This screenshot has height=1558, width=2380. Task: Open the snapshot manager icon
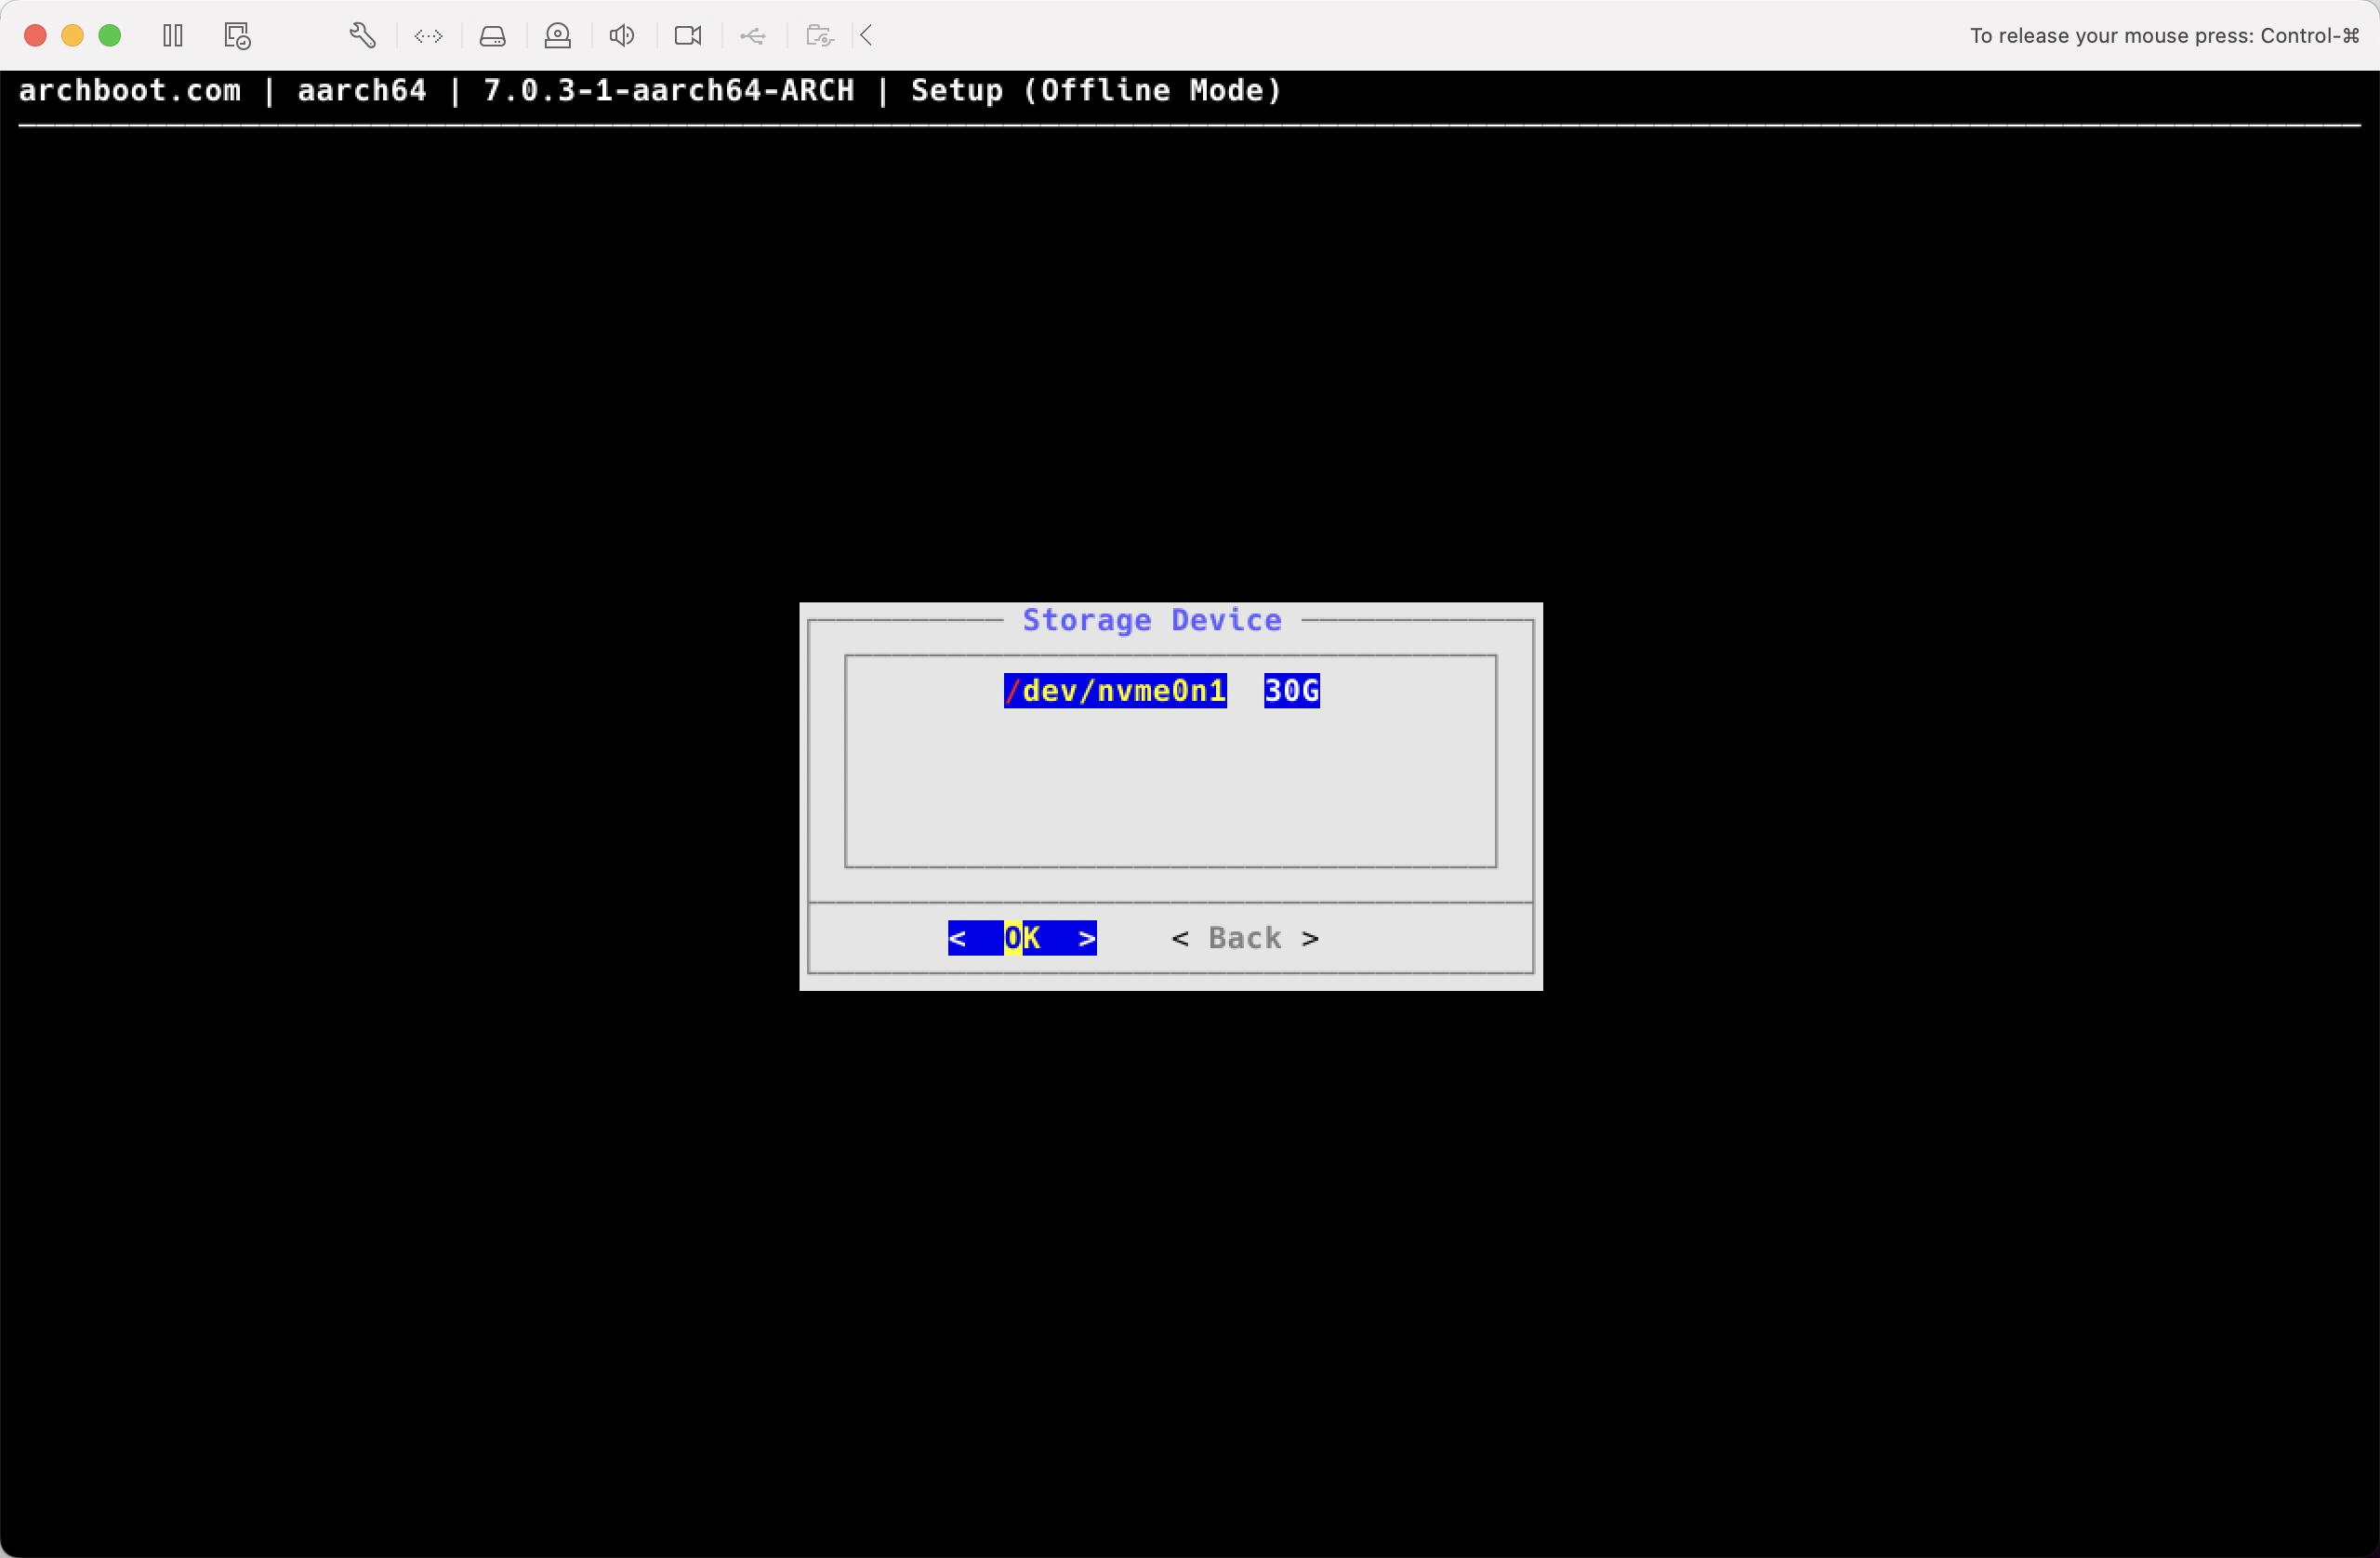click(237, 36)
